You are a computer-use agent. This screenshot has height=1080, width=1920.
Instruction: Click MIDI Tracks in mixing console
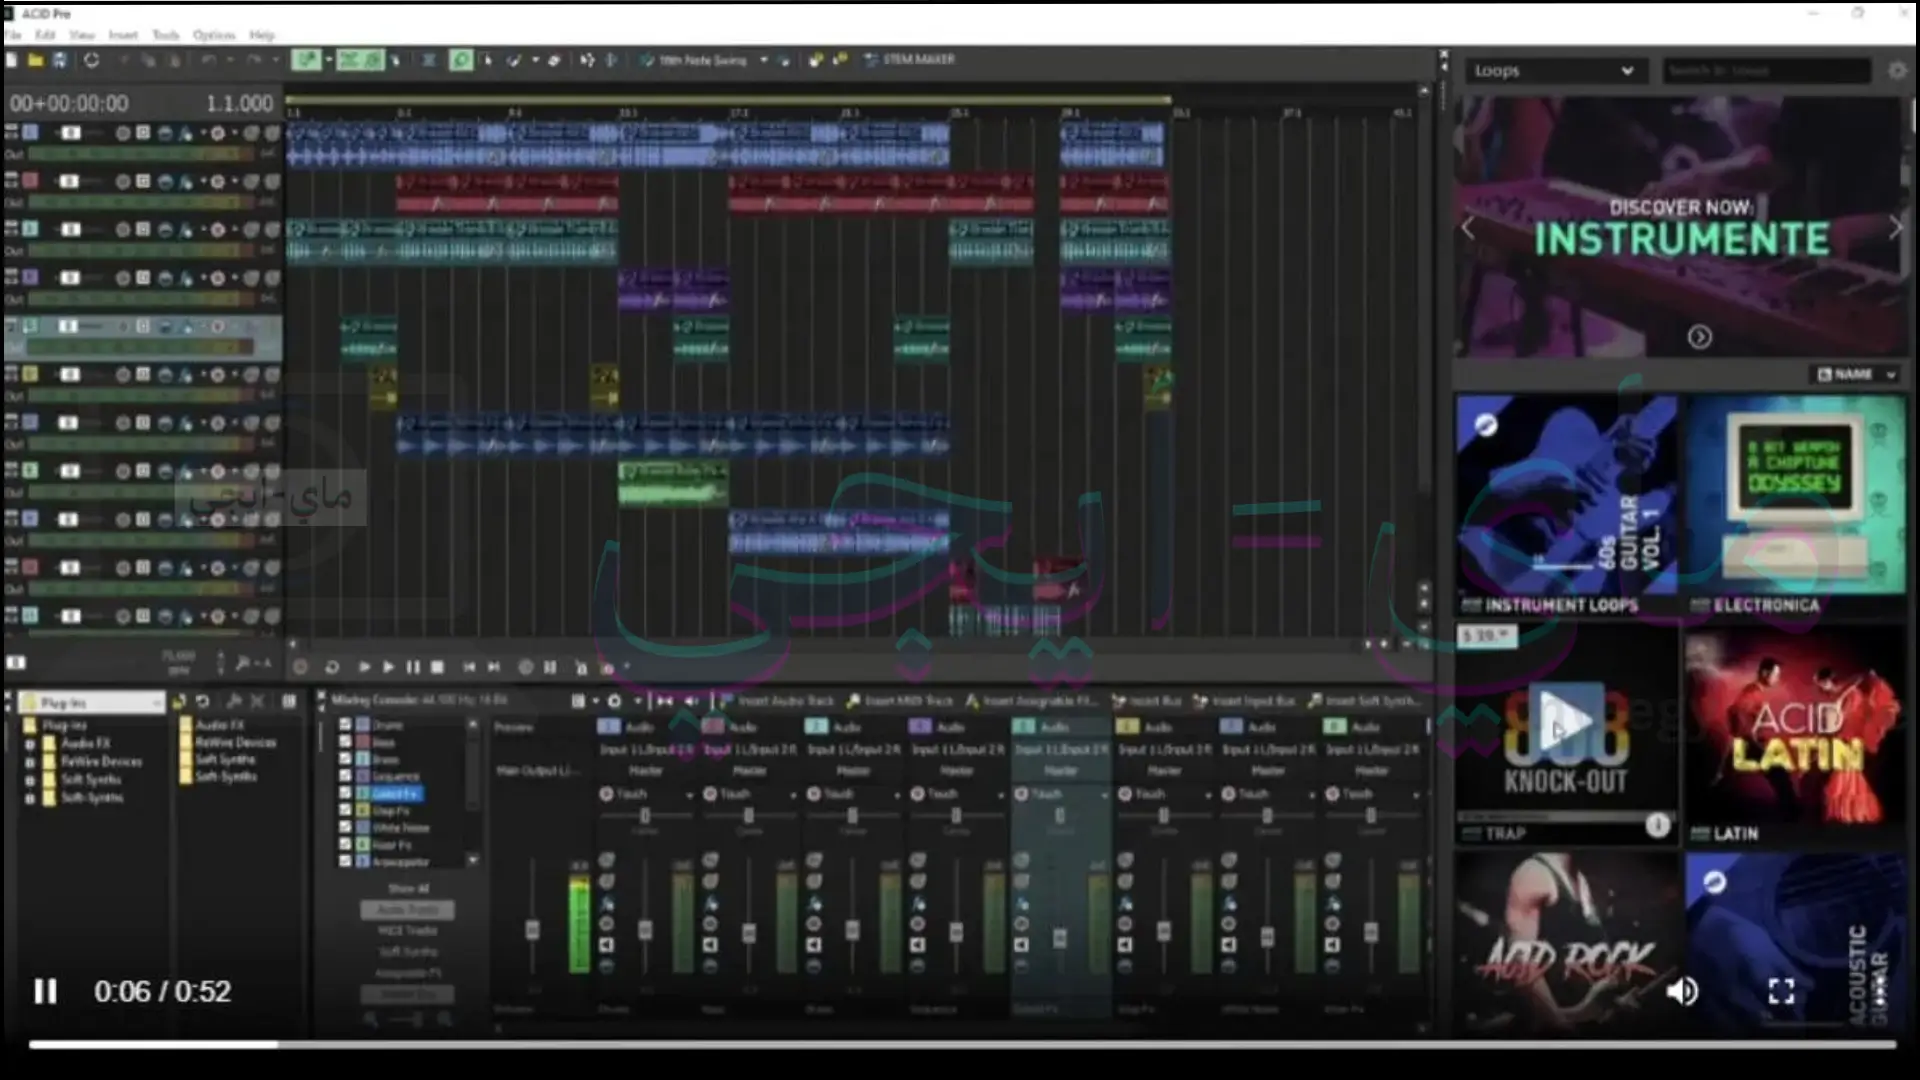pyautogui.click(x=407, y=930)
